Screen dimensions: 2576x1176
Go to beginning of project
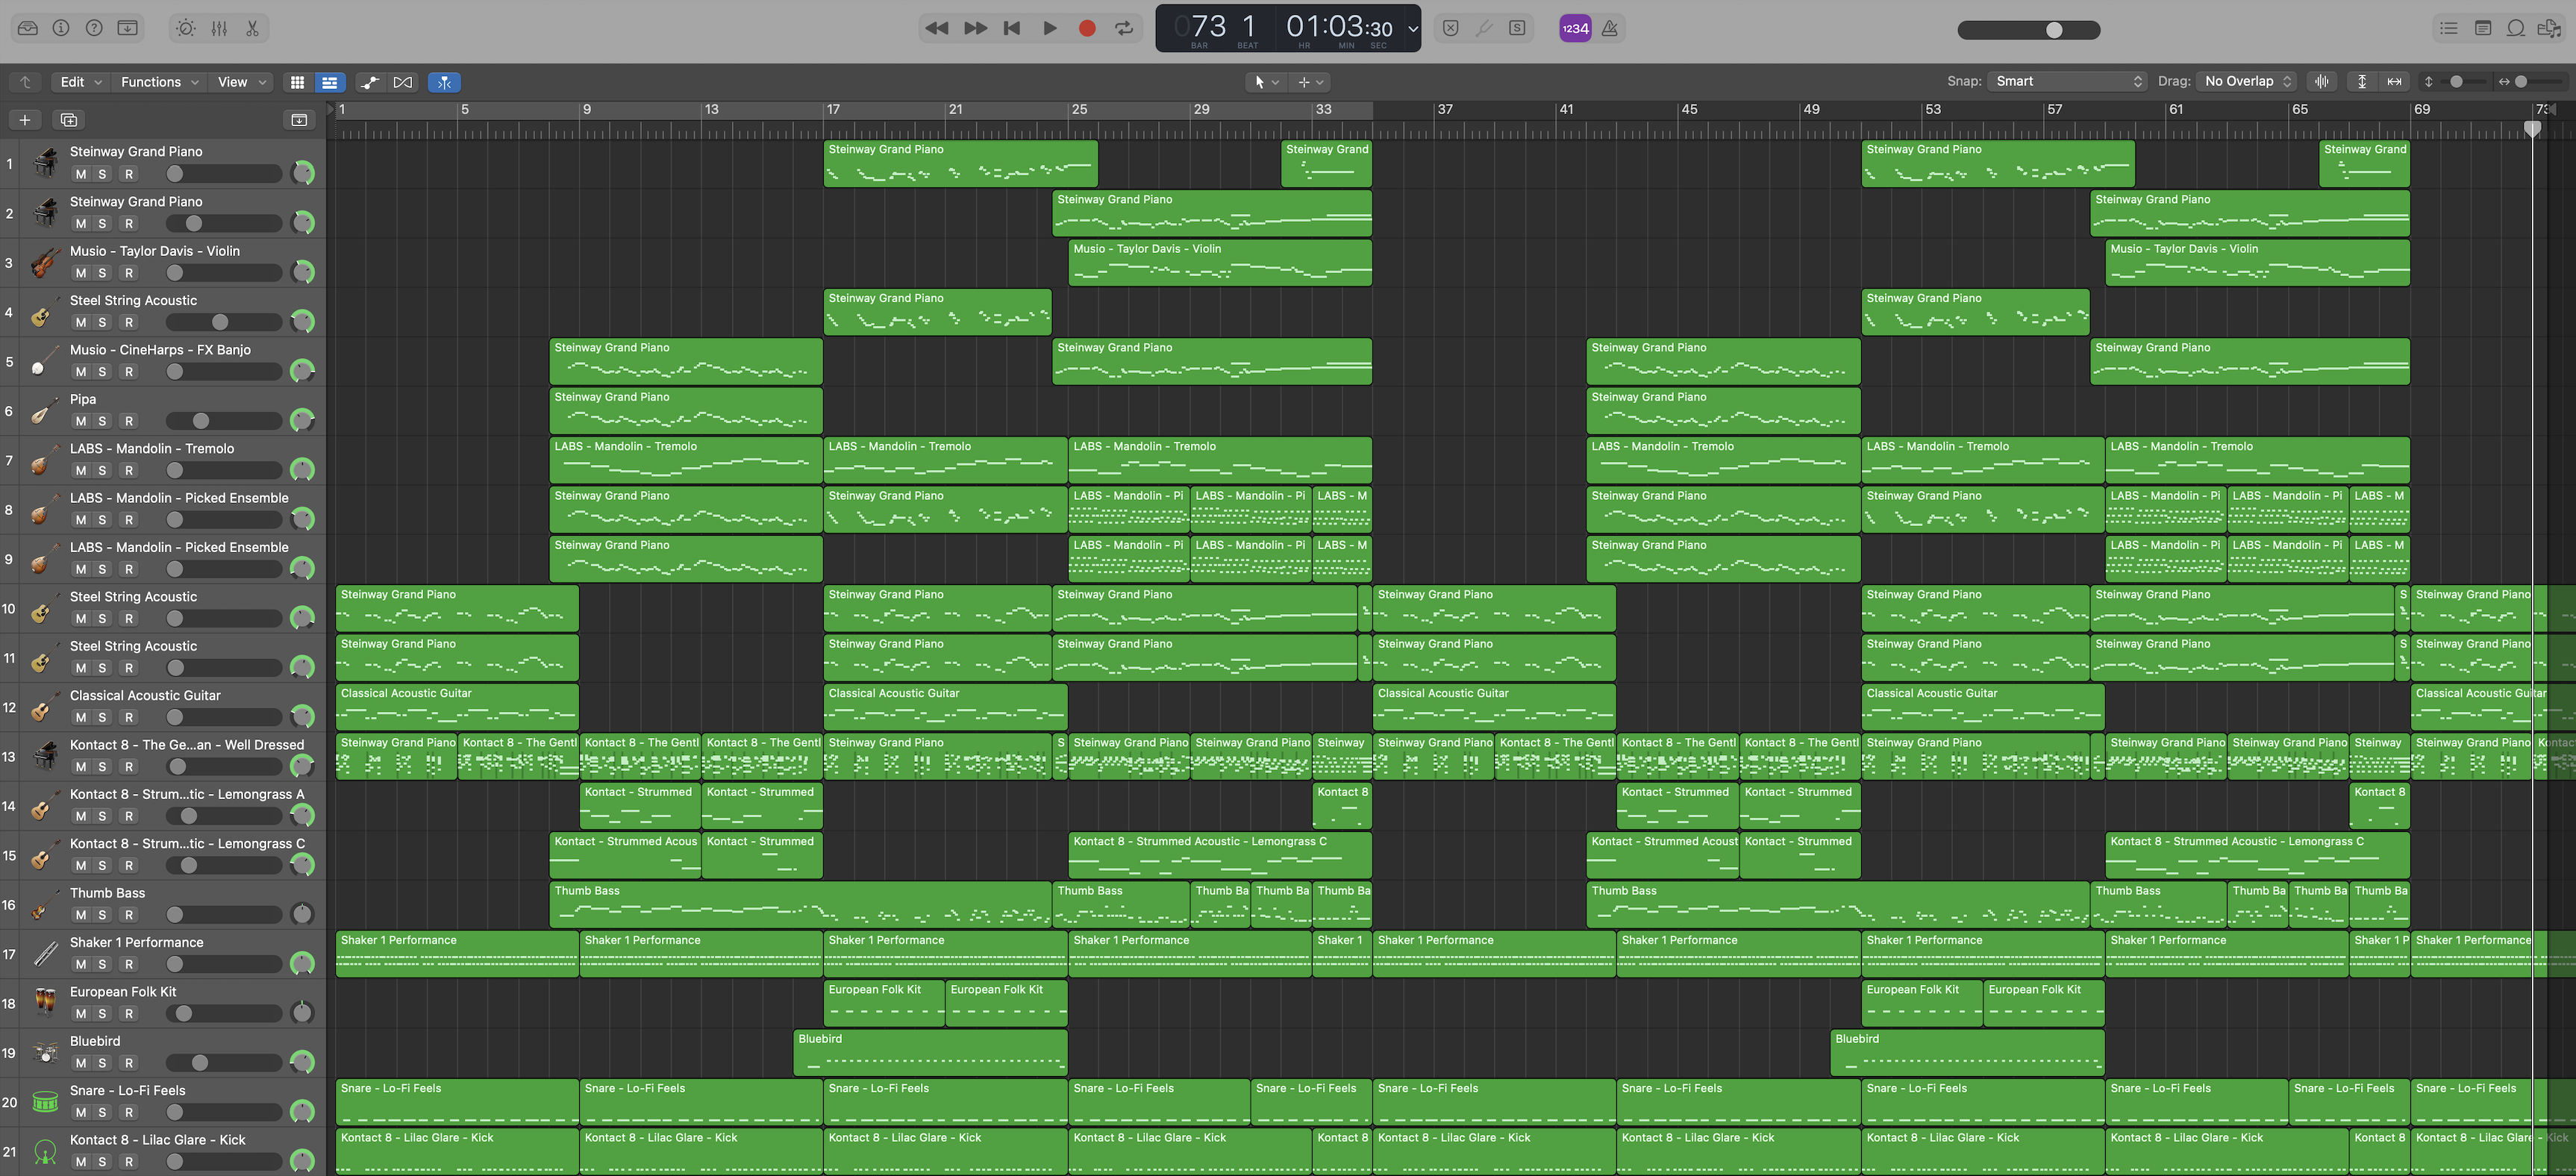tap(1012, 28)
